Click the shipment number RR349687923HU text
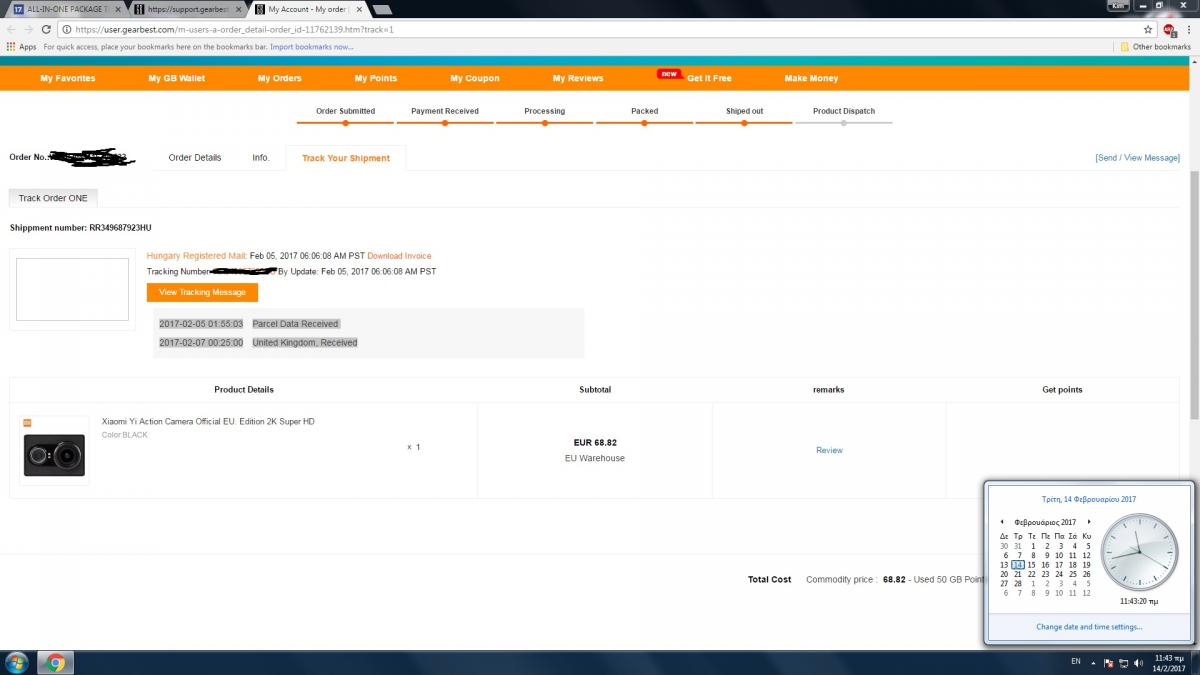This screenshot has width=1200, height=675. 120,228
